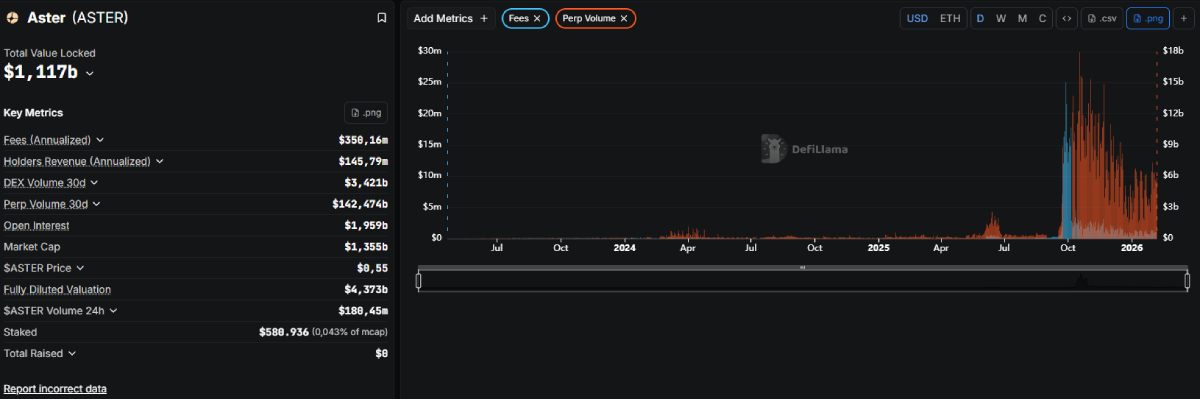Remove the Fees metric chip
The height and width of the screenshot is (399, 1200).
537,18
